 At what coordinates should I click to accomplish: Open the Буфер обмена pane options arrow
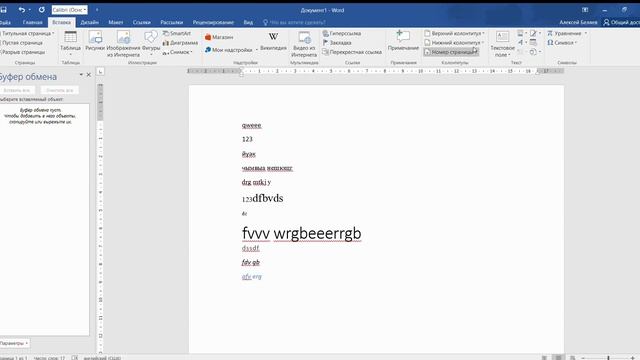coord(81,75)
